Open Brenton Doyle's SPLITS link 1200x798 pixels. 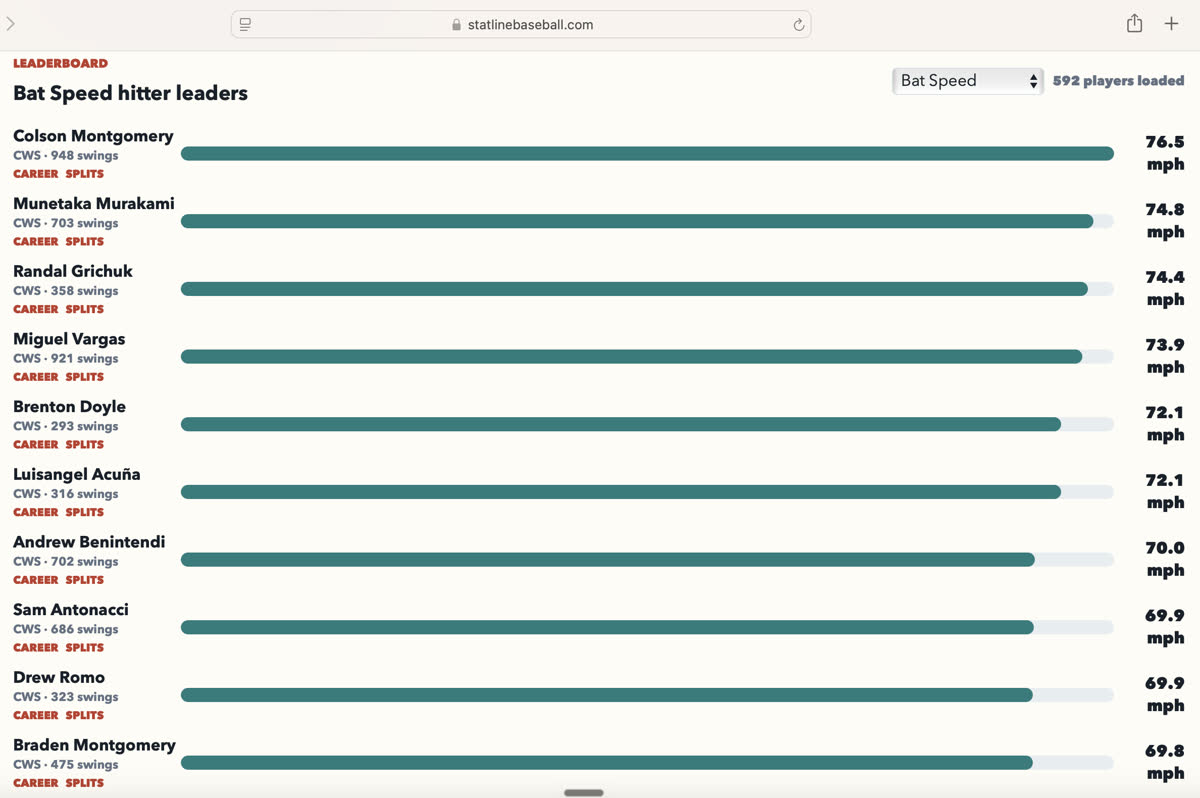coord(85,445)
